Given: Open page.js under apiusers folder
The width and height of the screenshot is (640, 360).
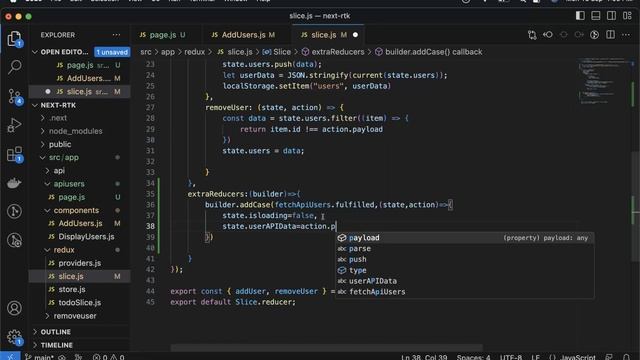Looking at the screenshot, I should coord(72,197).
